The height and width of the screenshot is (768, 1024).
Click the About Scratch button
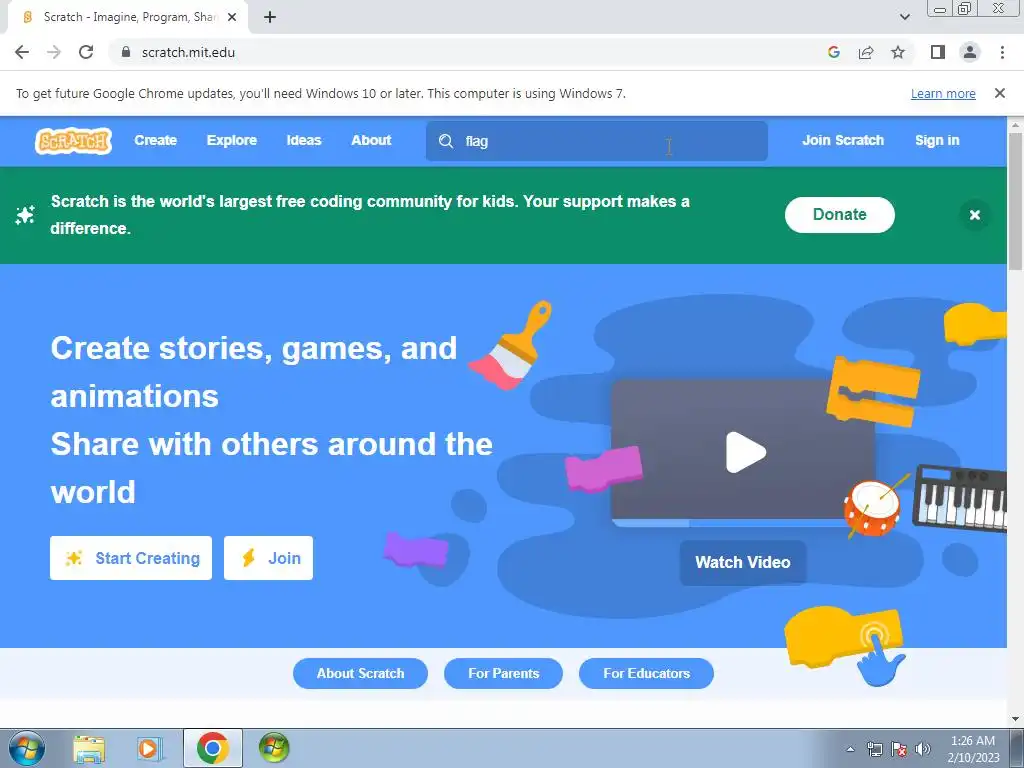click(x=360, y=673)
